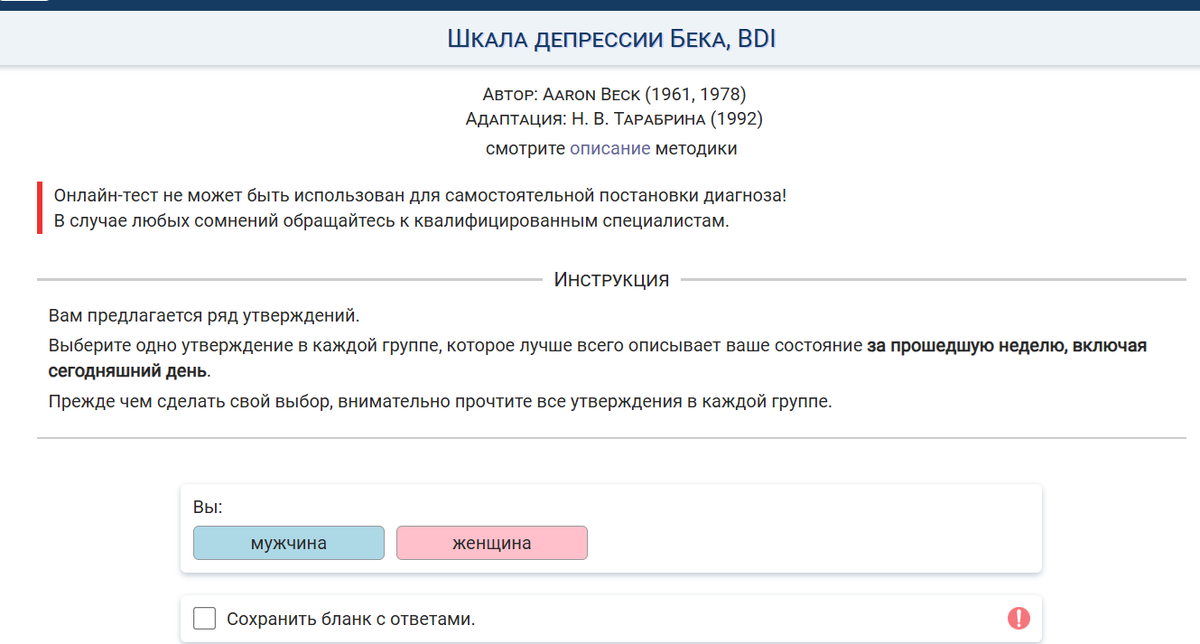Click the red exclamation warning icon

coord(1018,618)
